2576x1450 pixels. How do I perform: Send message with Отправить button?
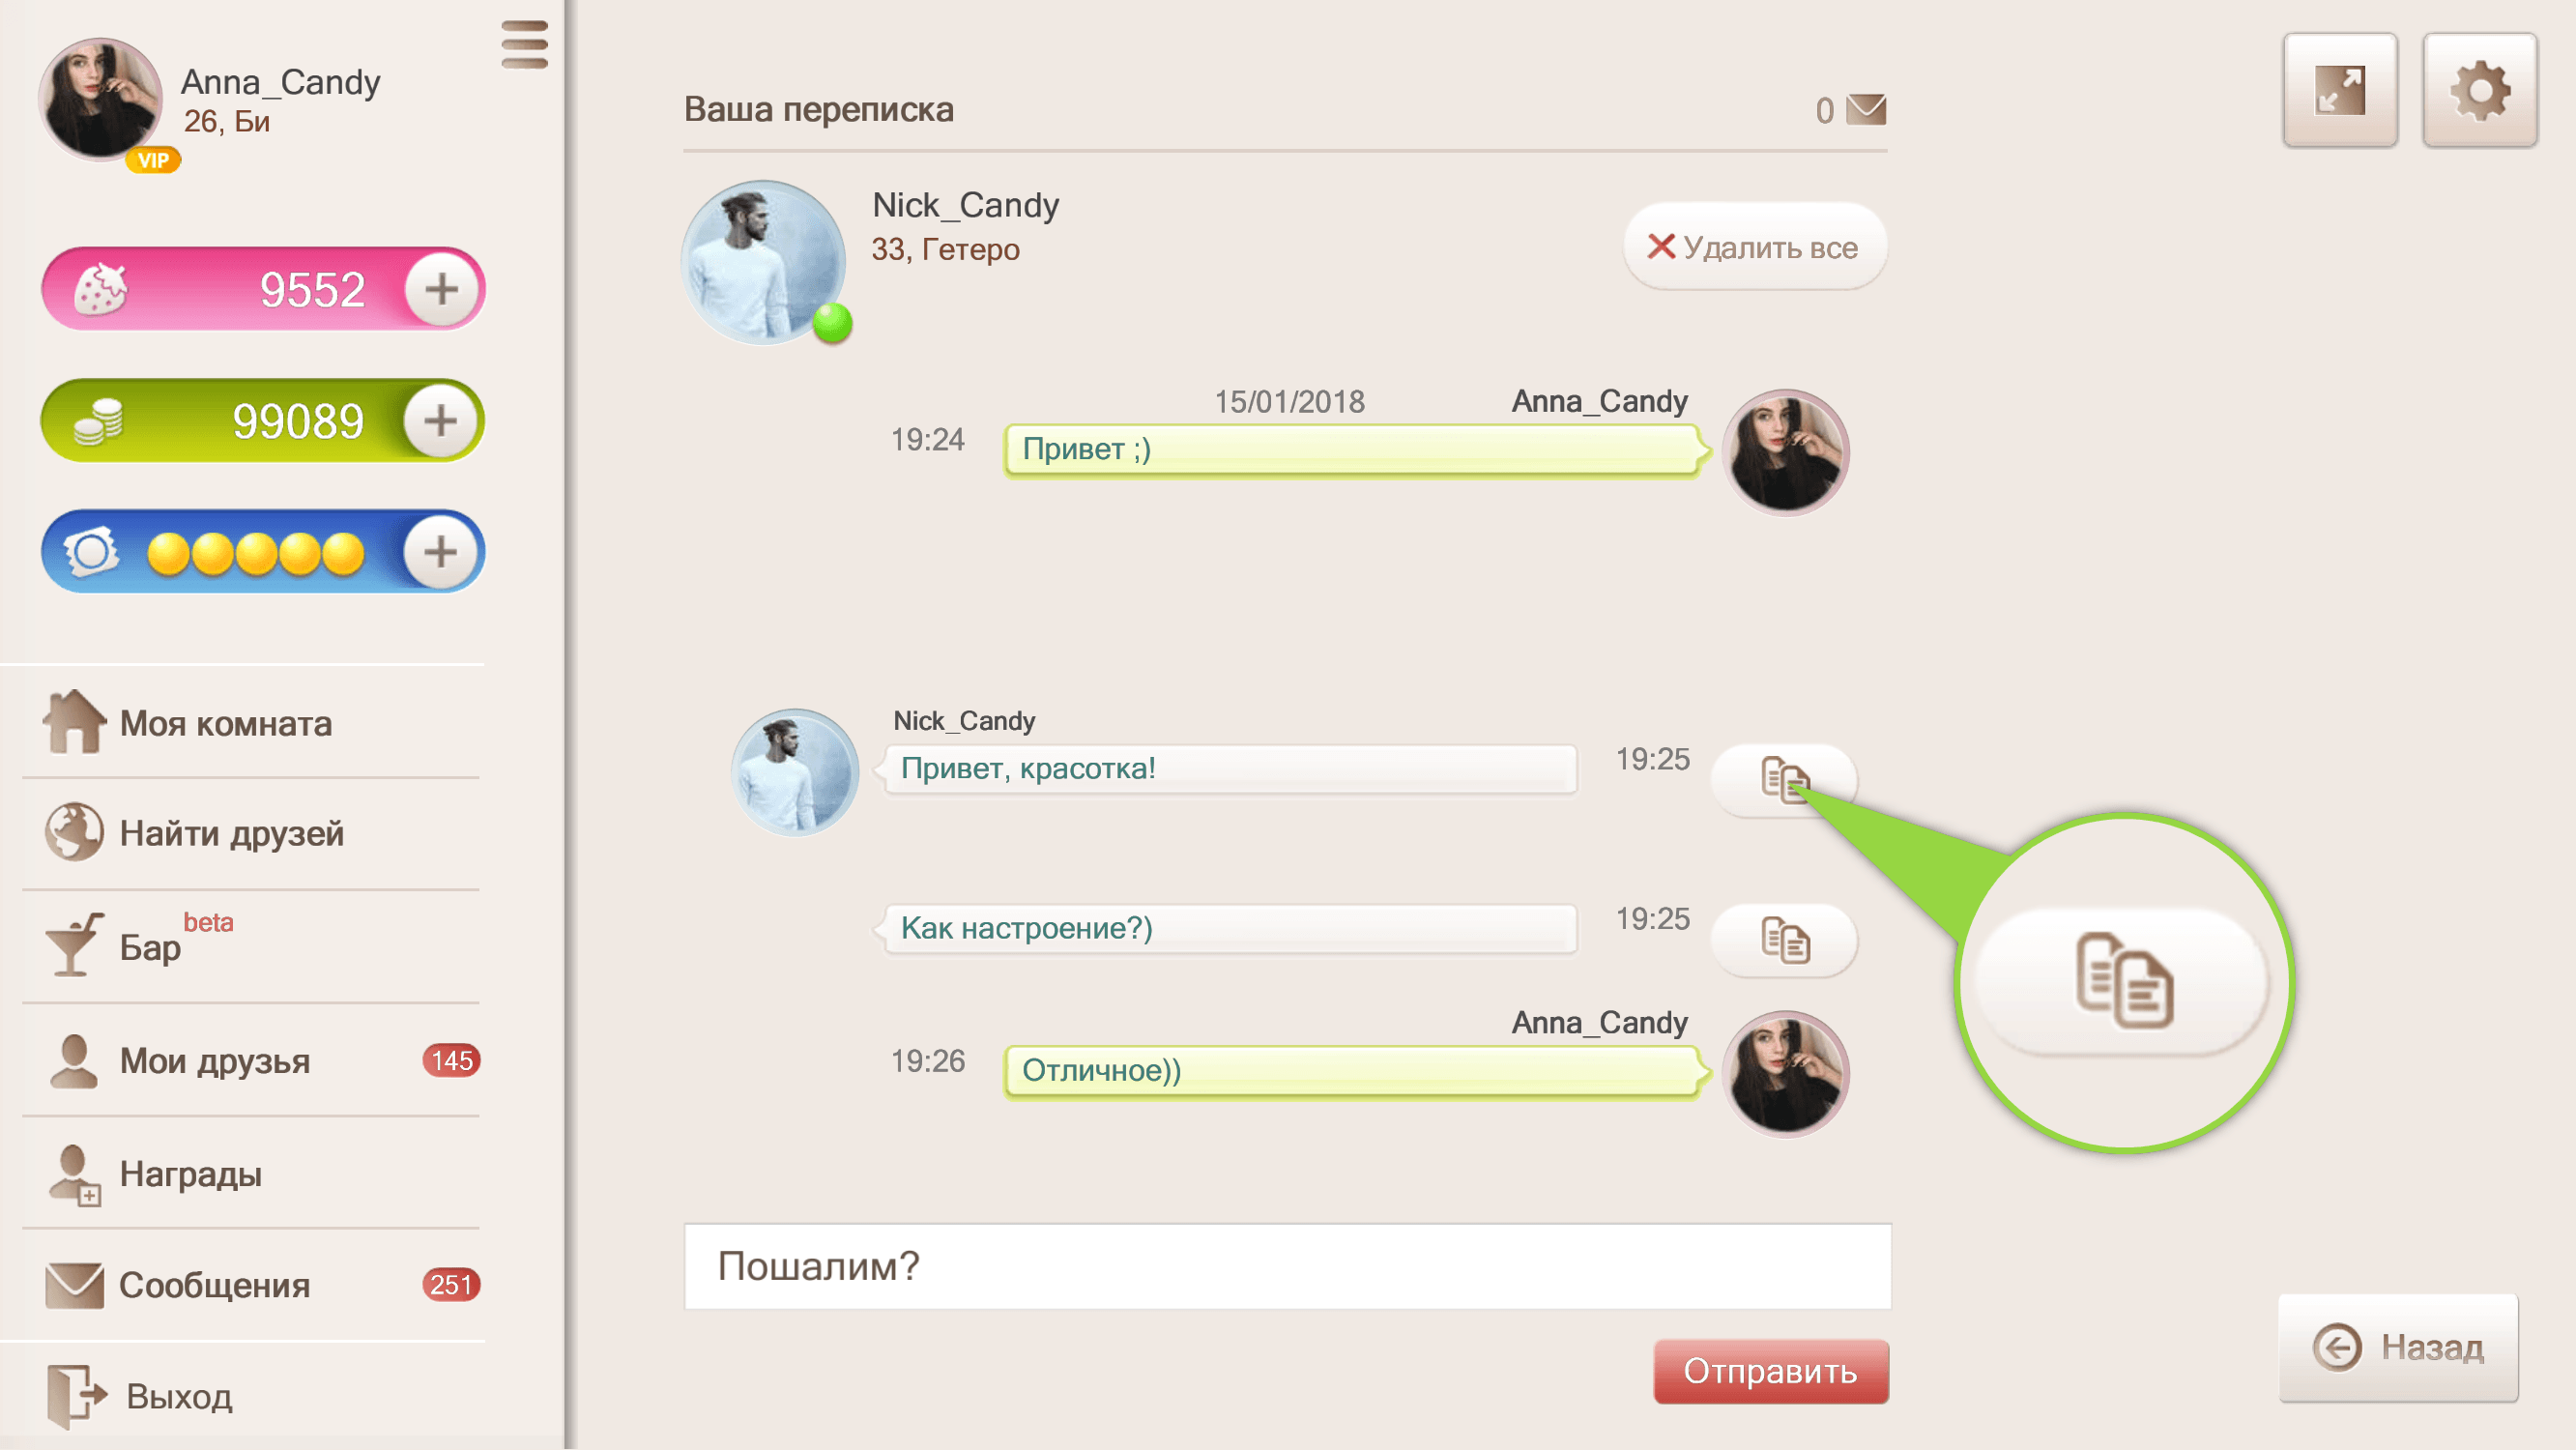pyautogui.click(x=1770, y=1371)
